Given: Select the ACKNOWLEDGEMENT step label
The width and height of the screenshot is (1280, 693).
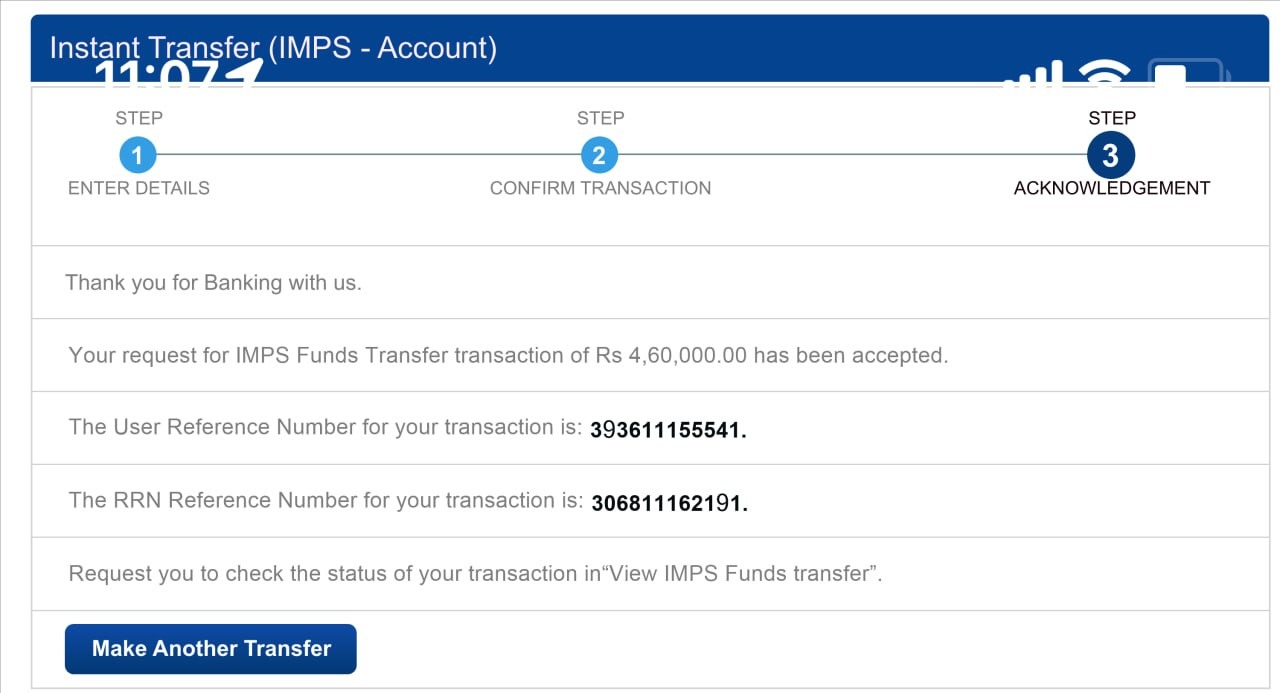Looking at the screenshot, I should point(1111,188).
